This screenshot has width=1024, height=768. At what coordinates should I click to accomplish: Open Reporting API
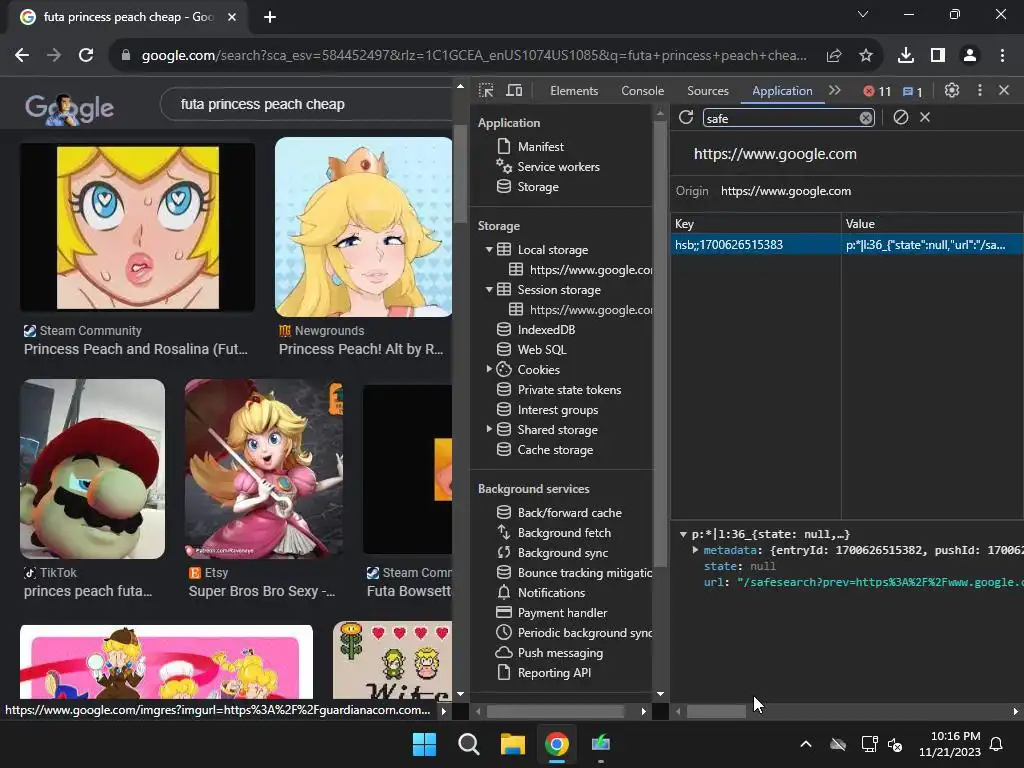[x=554, y=673]
